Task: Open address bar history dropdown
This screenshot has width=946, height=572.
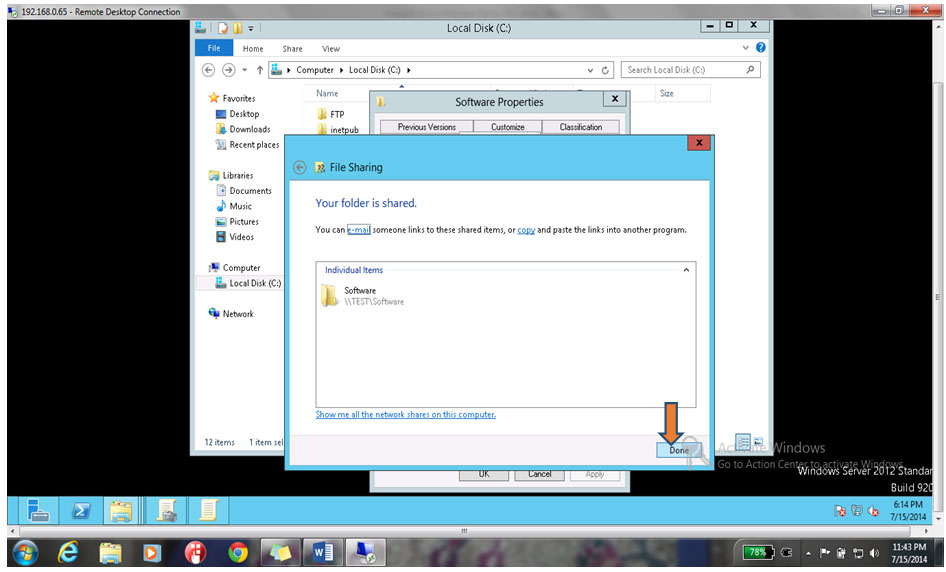Action: click(590, 70)
